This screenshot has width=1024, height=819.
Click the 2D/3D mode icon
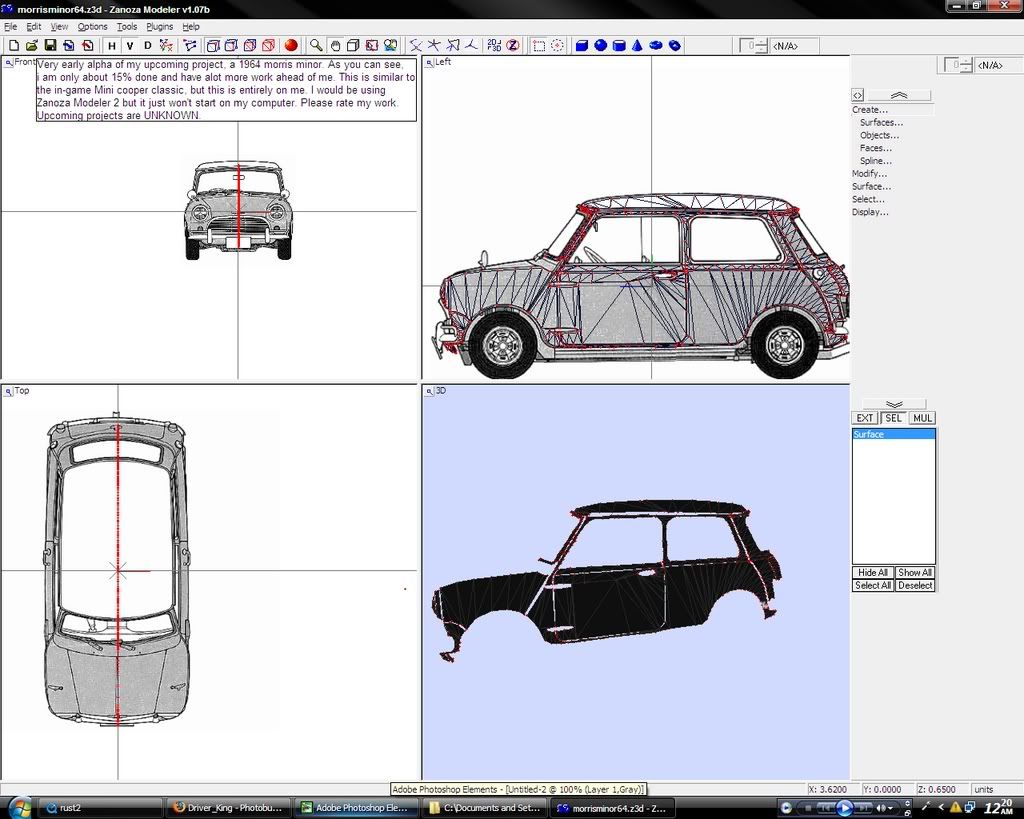coord(494,45)
